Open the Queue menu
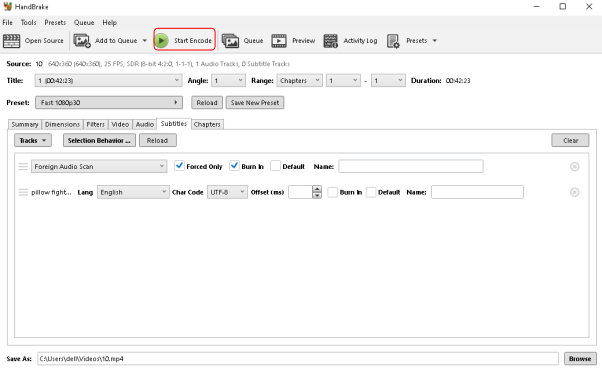The width and height of the screenshot is (602, 371). [84, 23]
